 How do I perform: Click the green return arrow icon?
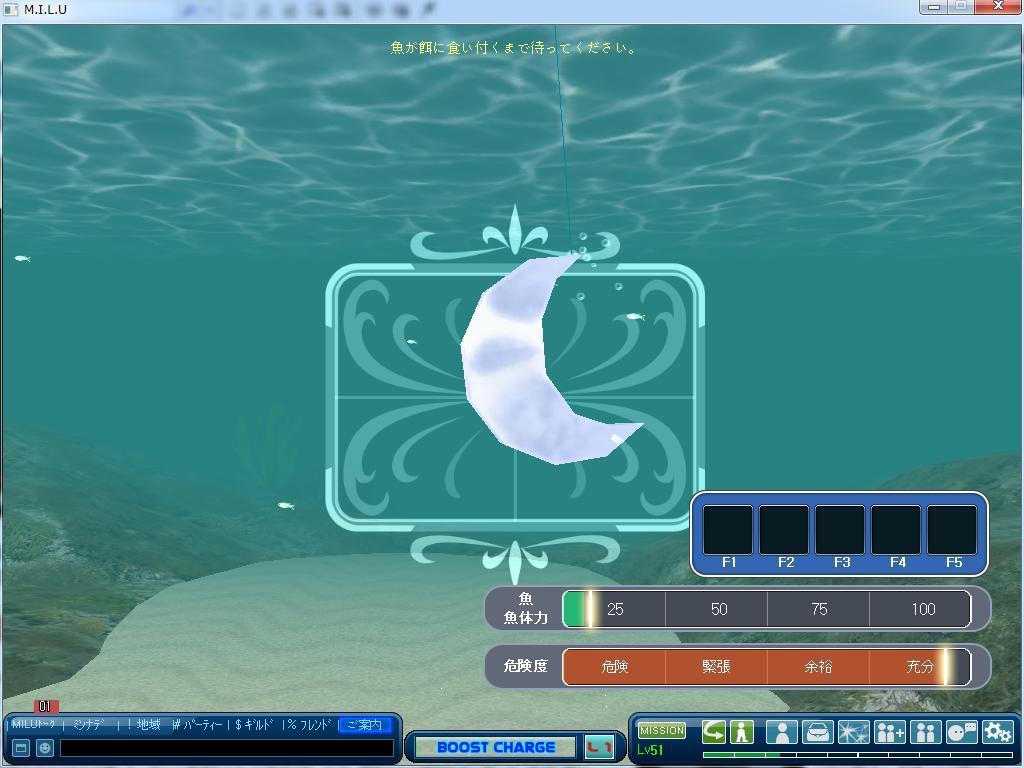[x=713, y=732]
